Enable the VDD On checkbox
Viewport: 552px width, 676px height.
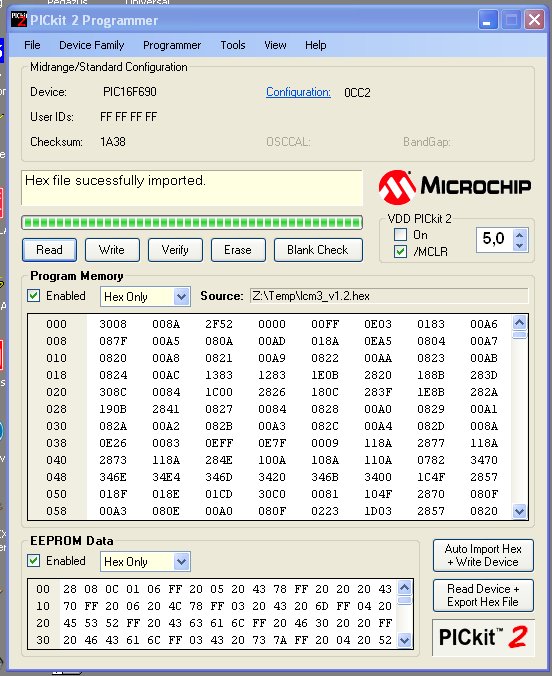tap(400, 235)
